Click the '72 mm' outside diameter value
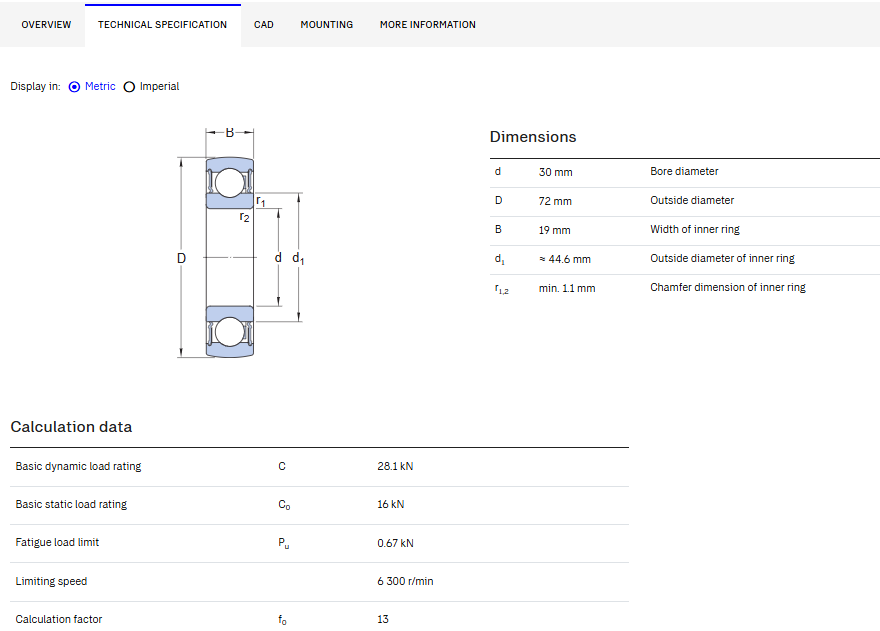880x631 pixels. tap(555, 201)
